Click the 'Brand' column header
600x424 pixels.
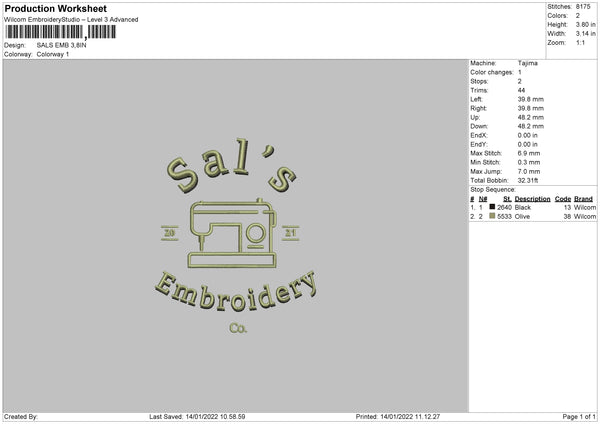coord(583,199)
